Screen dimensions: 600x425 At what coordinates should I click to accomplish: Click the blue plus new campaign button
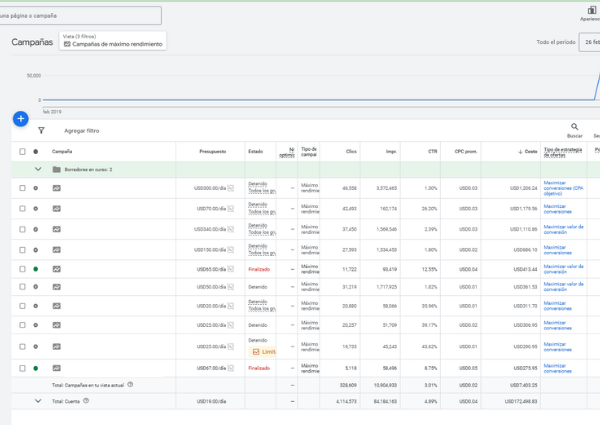21,119
